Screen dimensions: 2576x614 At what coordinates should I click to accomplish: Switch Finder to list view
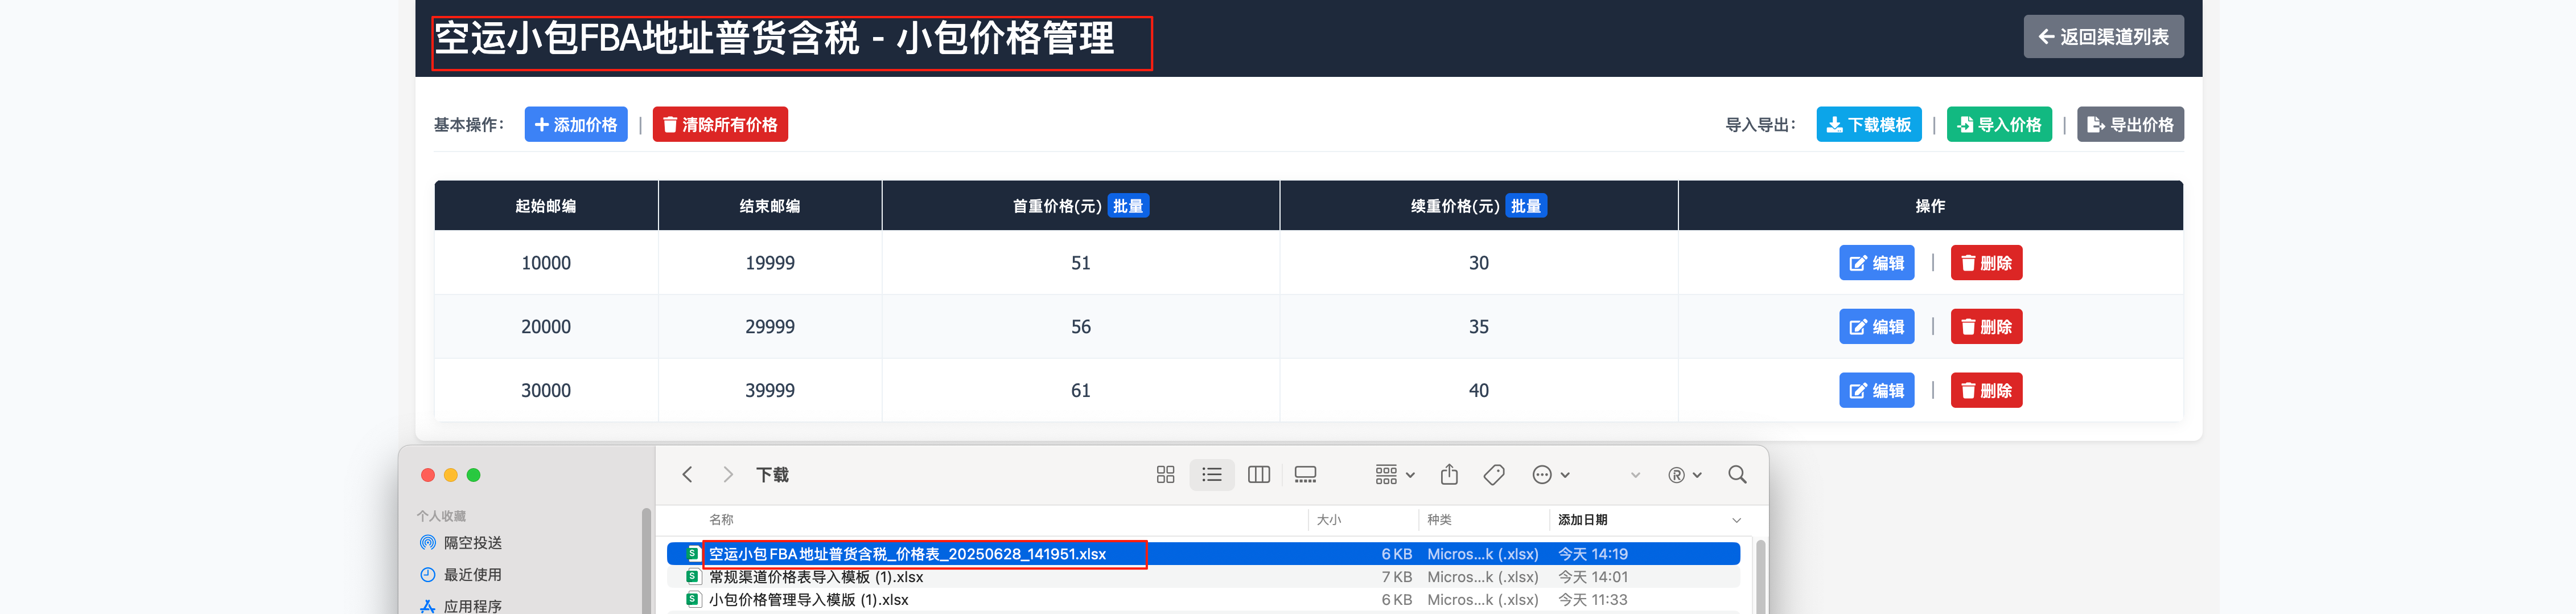point(1212,475)
